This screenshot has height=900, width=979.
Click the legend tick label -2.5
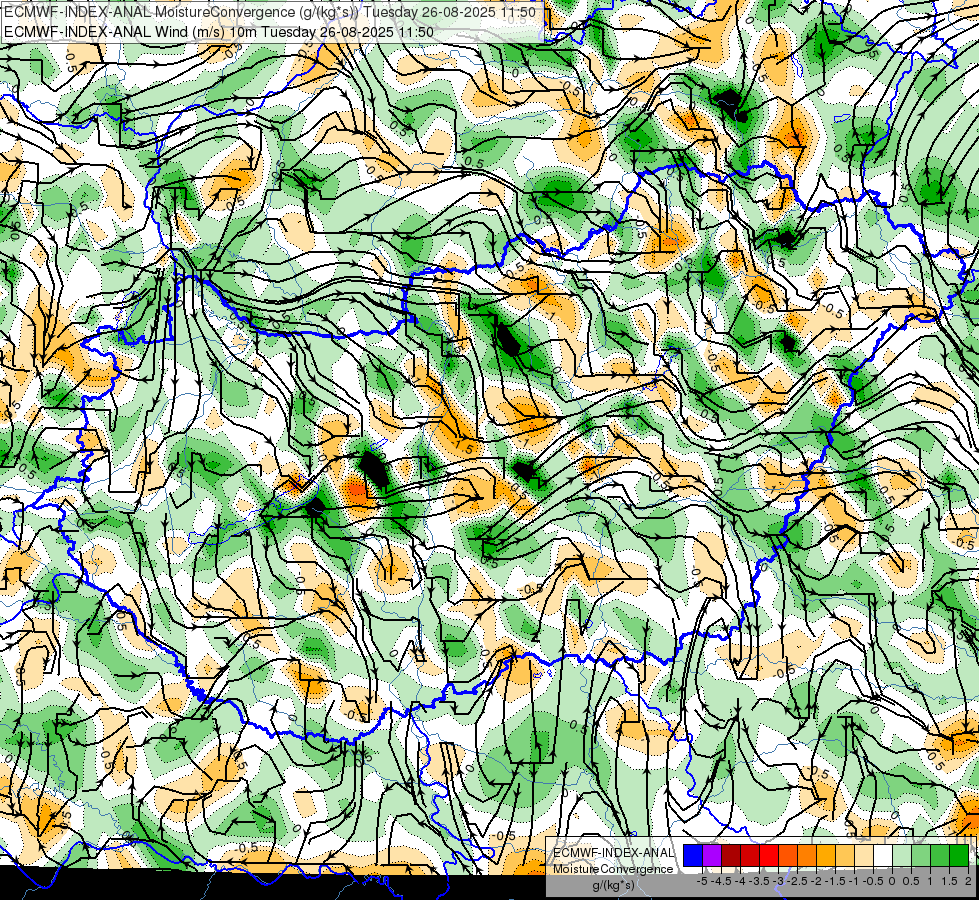click(x=797, y=881)
